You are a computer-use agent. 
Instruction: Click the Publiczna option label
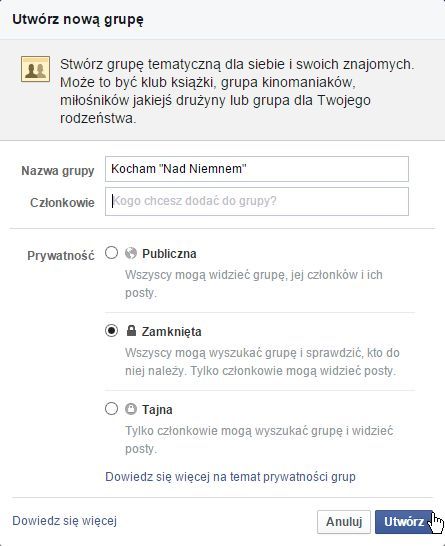pyautogui.click(x=169, y=254)
